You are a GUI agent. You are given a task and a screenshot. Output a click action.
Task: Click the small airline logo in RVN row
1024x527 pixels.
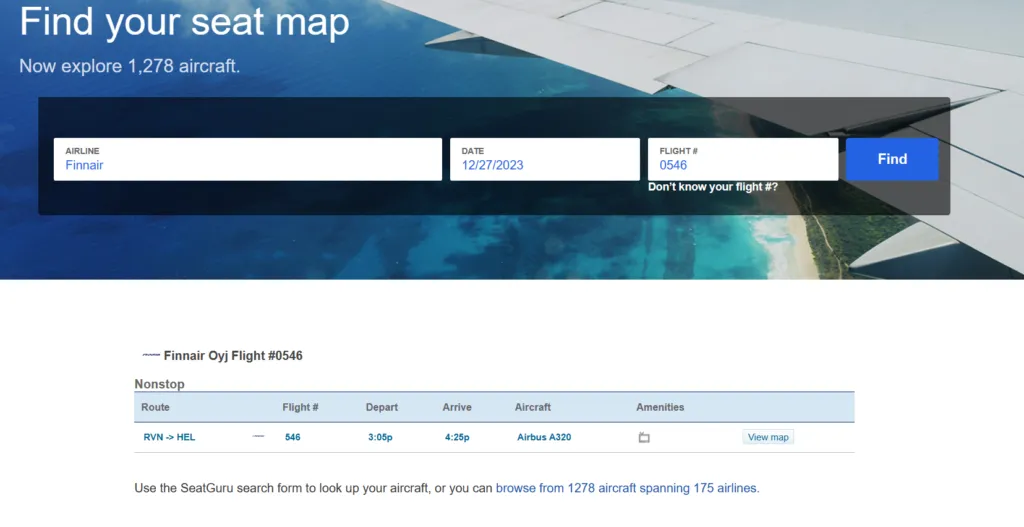pos(259,436)
